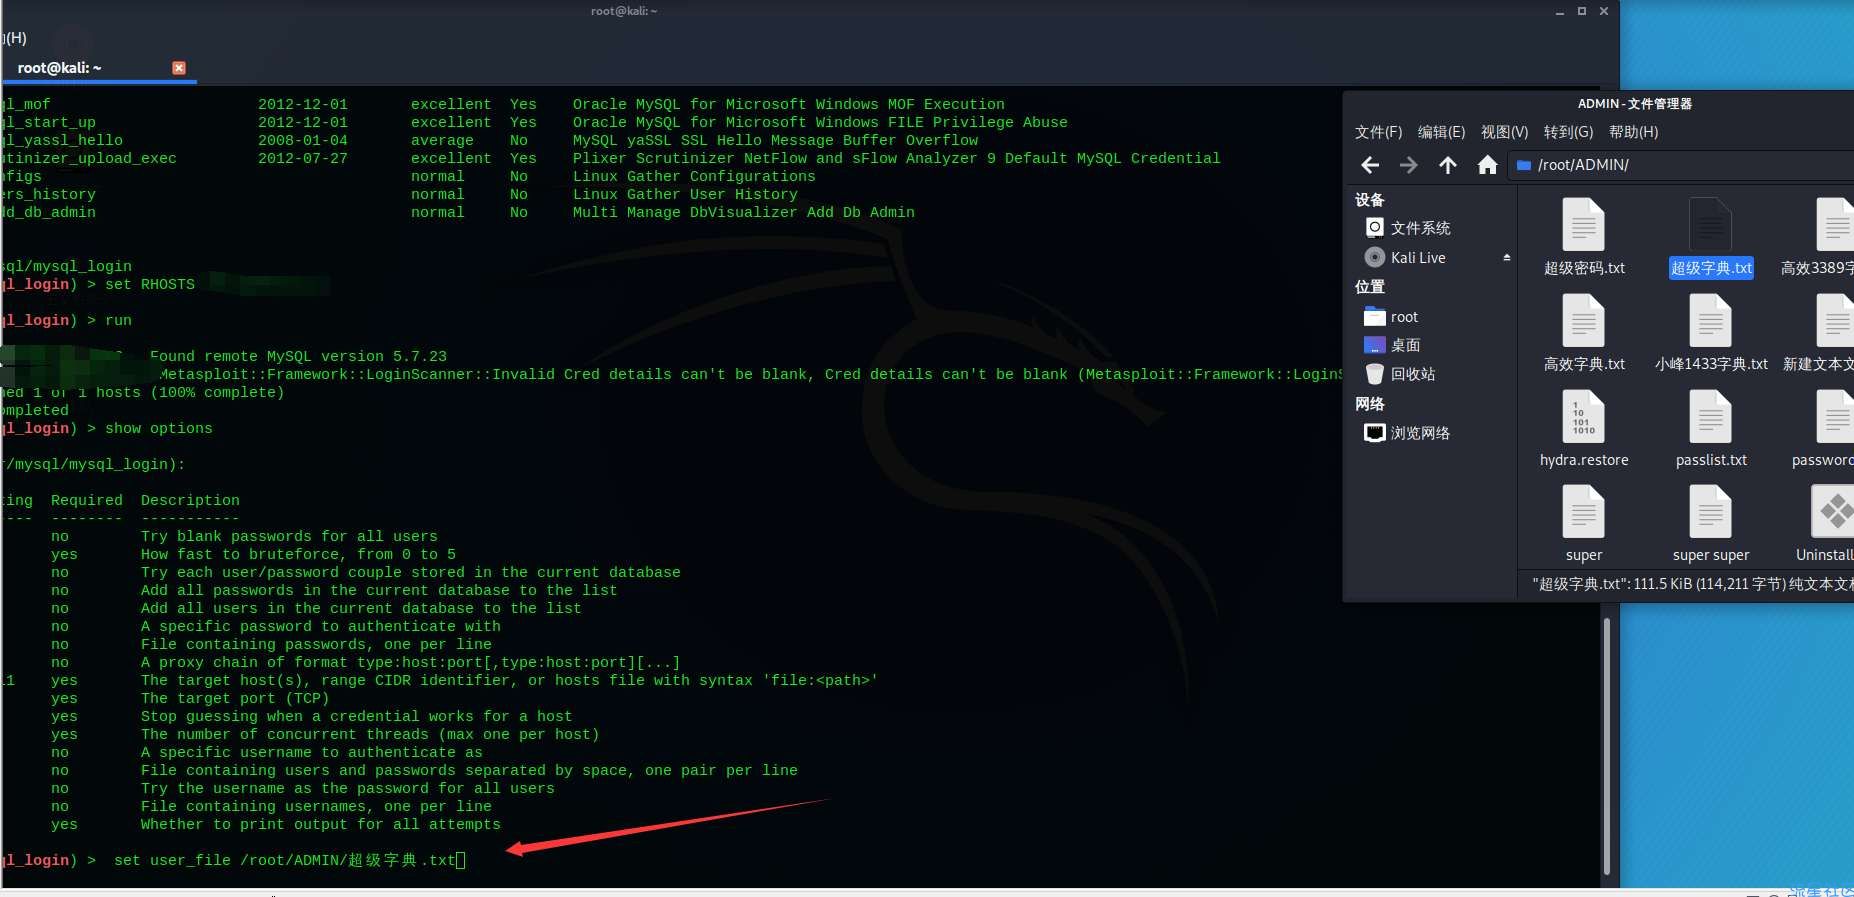Click 设备 sidebar section header

click(1369, 200)
